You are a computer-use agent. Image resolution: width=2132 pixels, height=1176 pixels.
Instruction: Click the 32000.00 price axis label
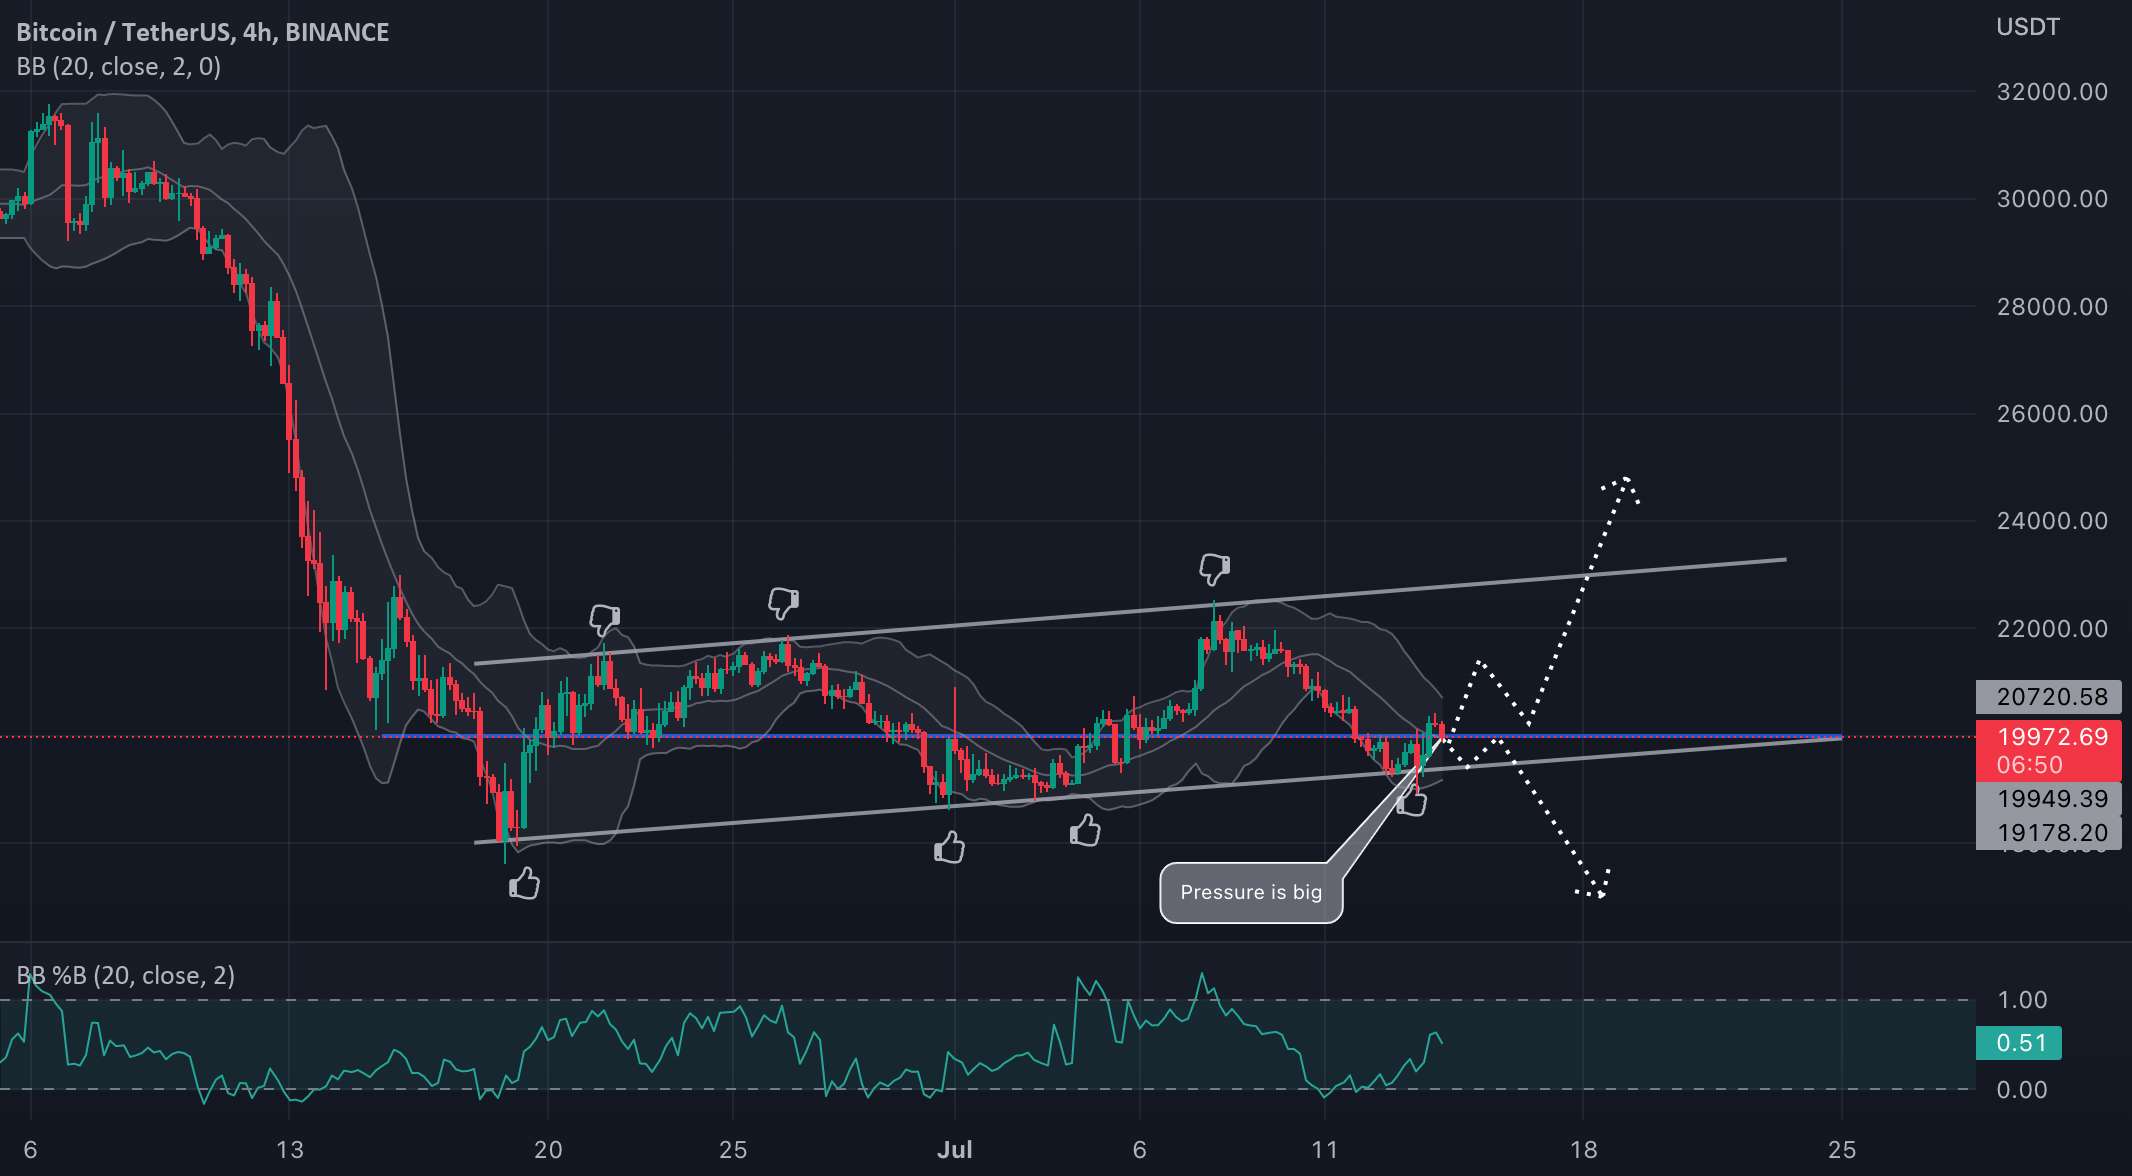pyautogui.click(x=2052, y=92)
